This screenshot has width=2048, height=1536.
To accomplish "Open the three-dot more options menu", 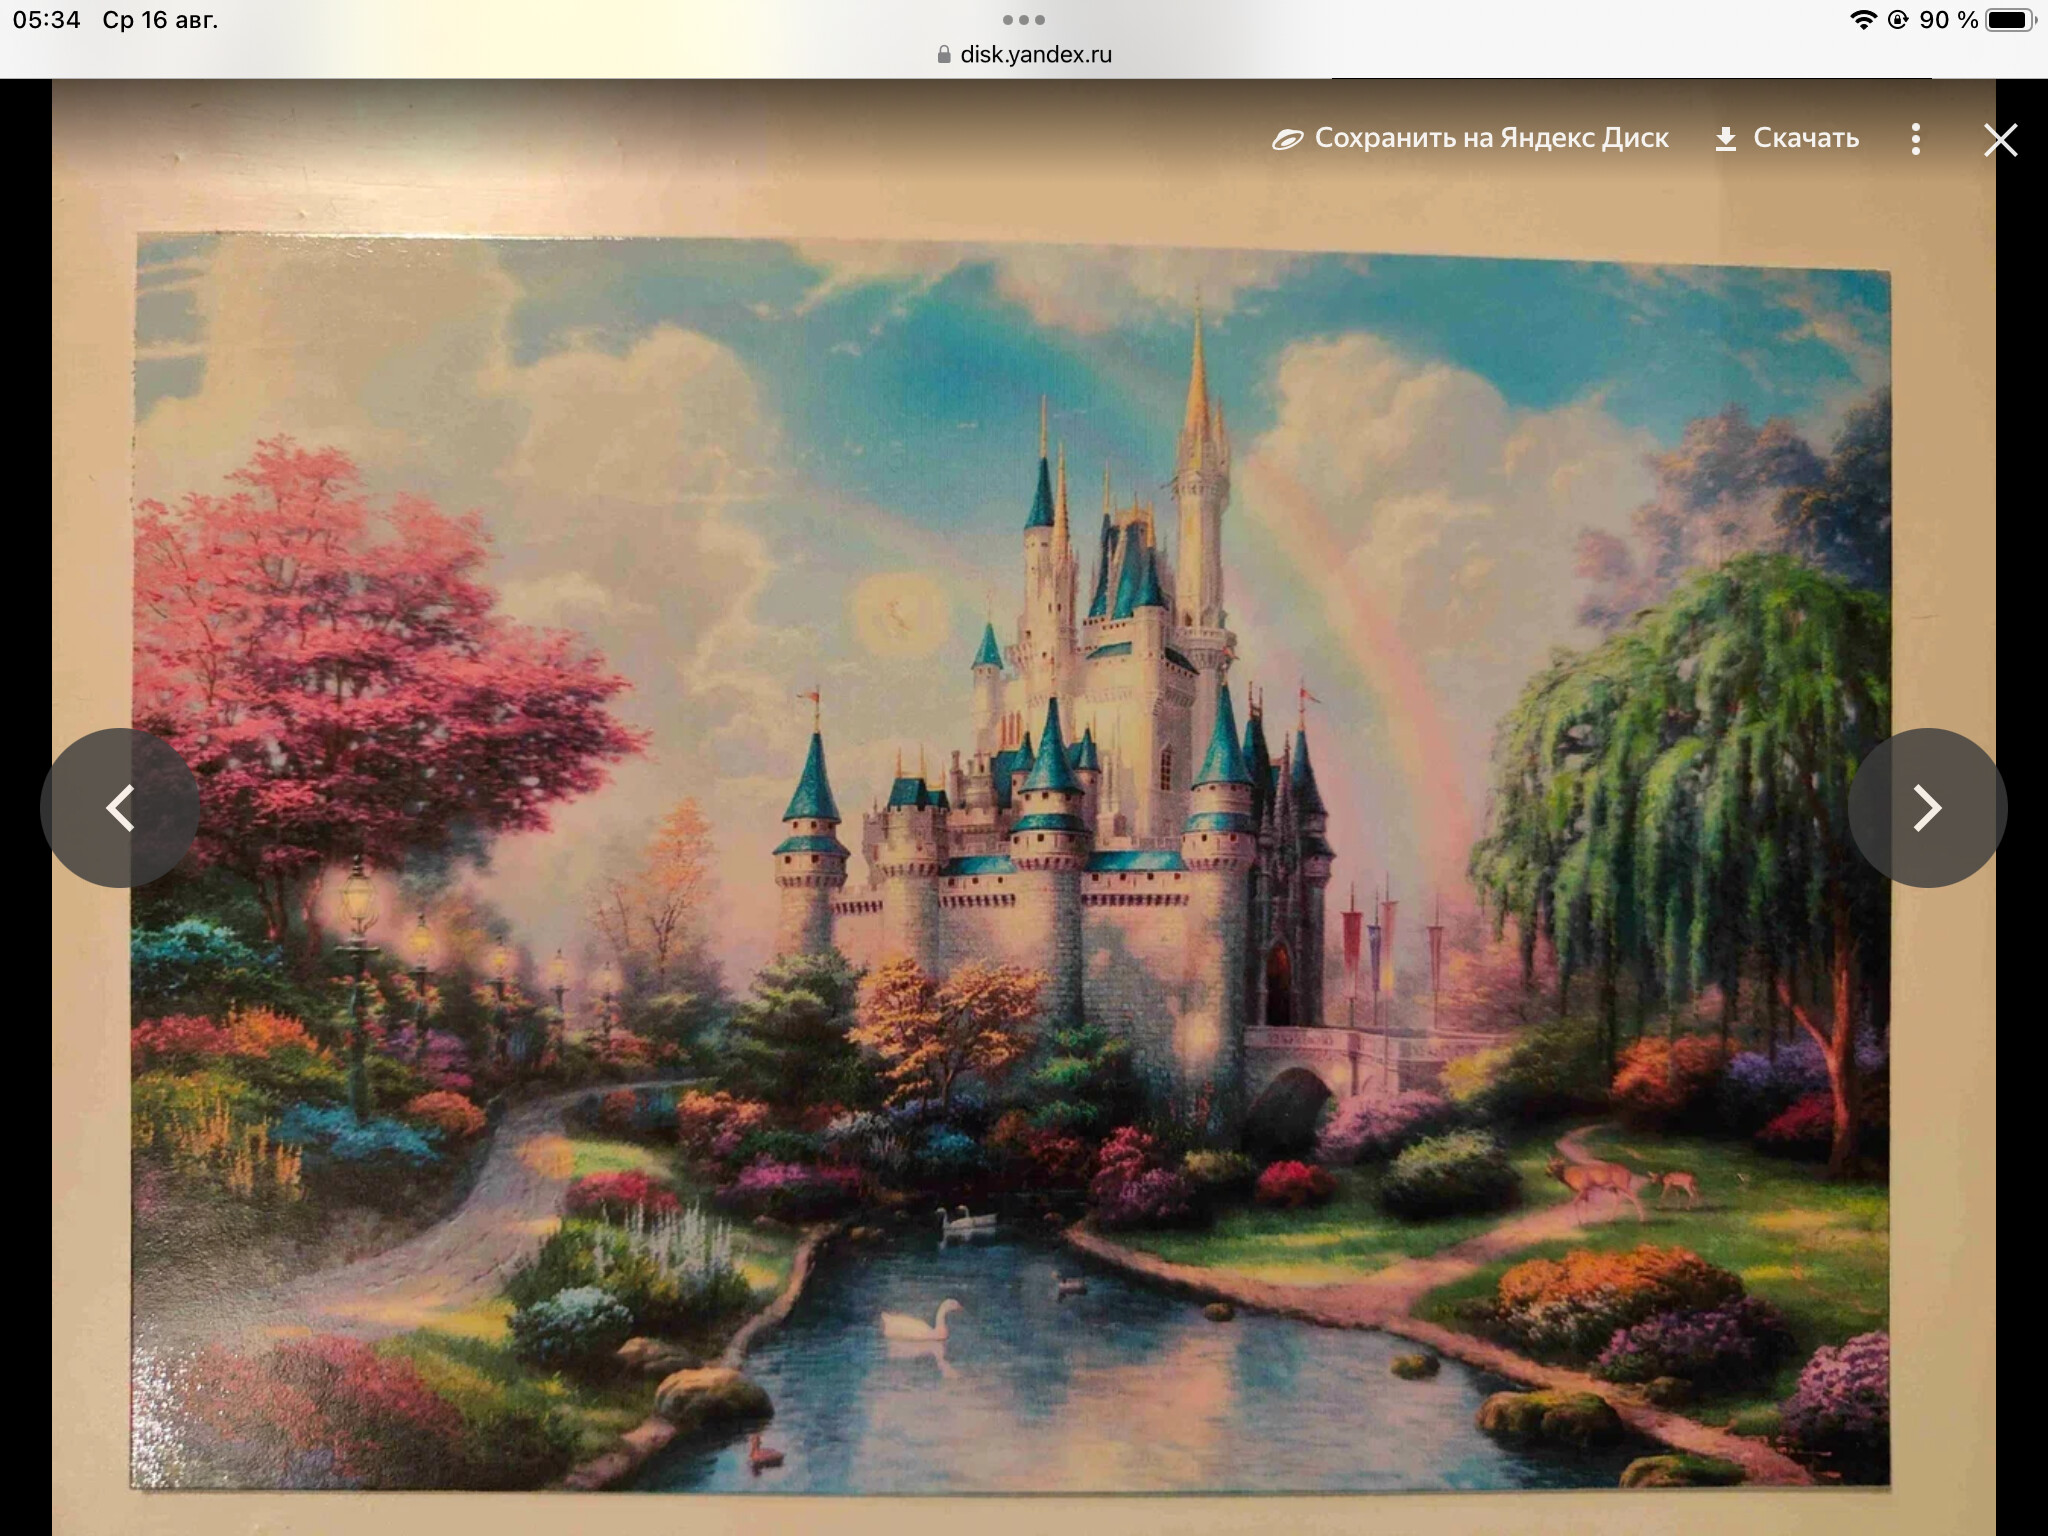I will click(x=1916, y=139).
